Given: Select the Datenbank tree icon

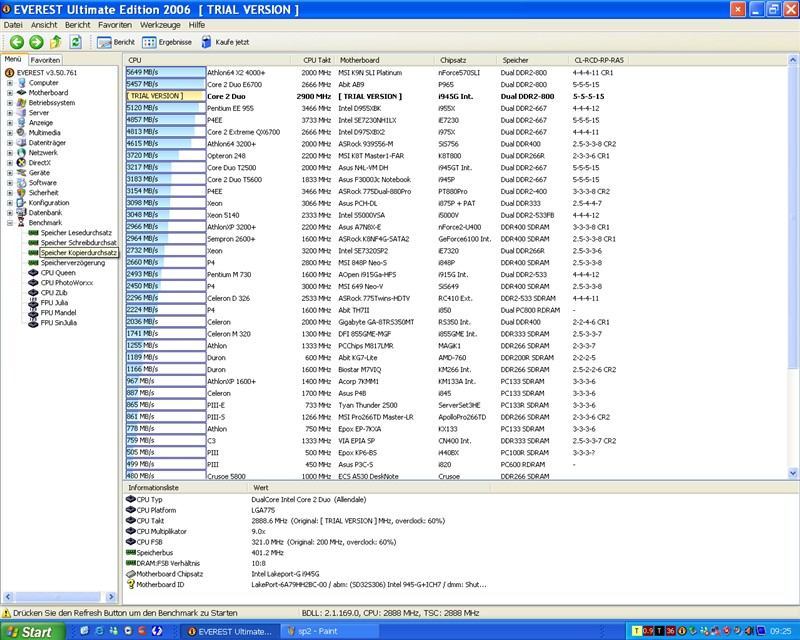Looking at the screenshot, I should coord(21,212).
